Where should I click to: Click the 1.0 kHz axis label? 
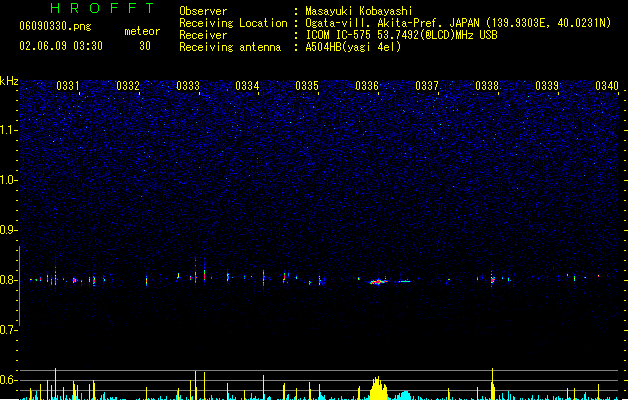click(8, 180)
